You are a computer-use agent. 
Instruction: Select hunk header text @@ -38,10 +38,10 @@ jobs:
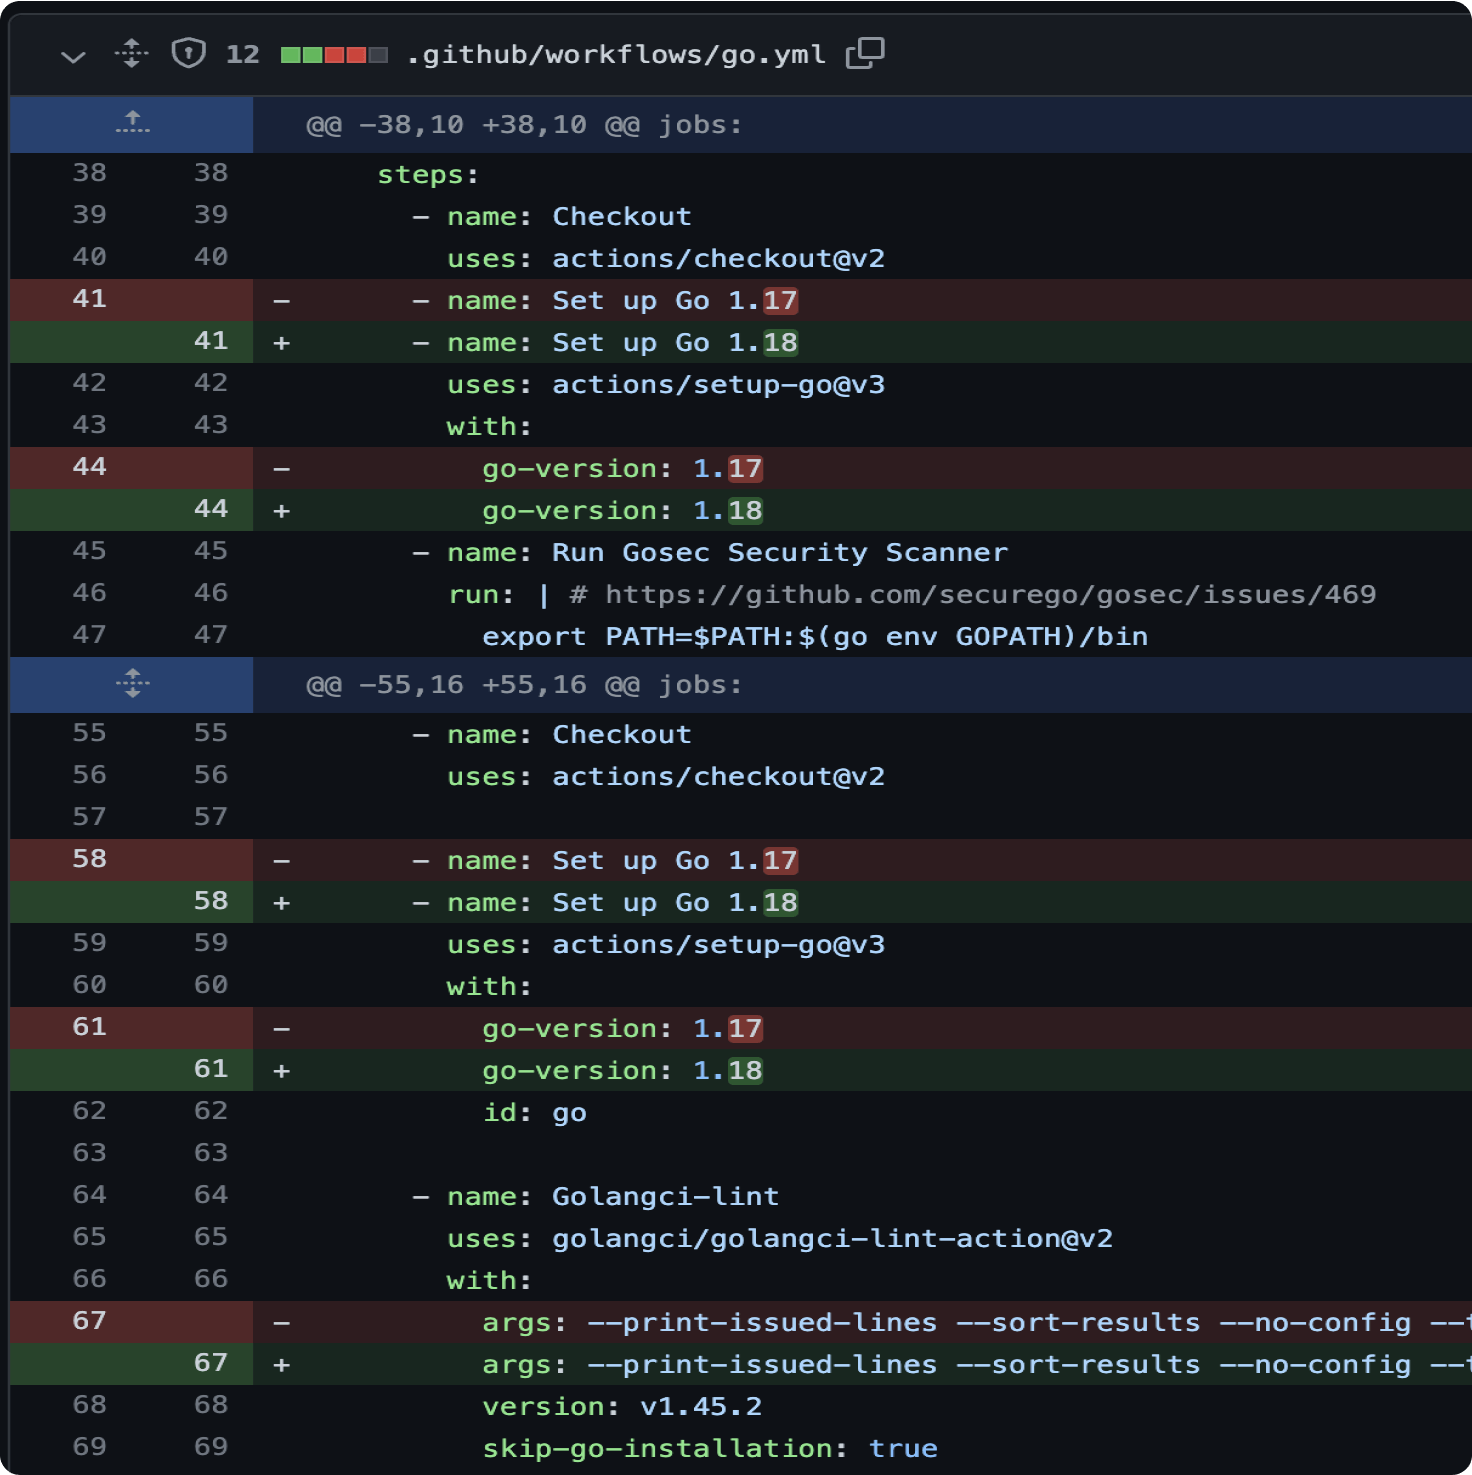coord(524,125)
